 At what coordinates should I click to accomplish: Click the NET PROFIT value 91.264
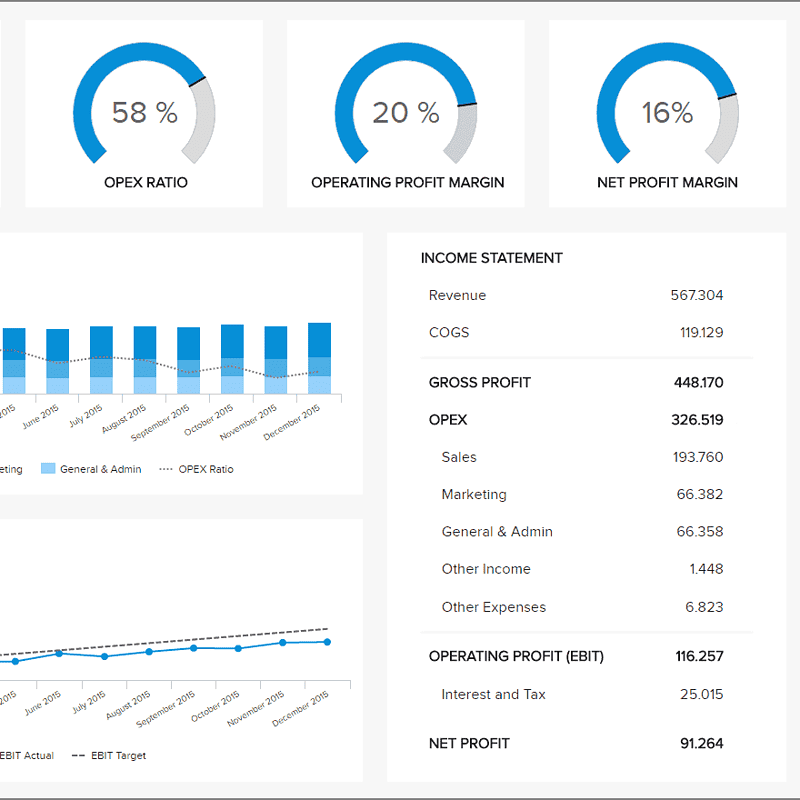700,743
